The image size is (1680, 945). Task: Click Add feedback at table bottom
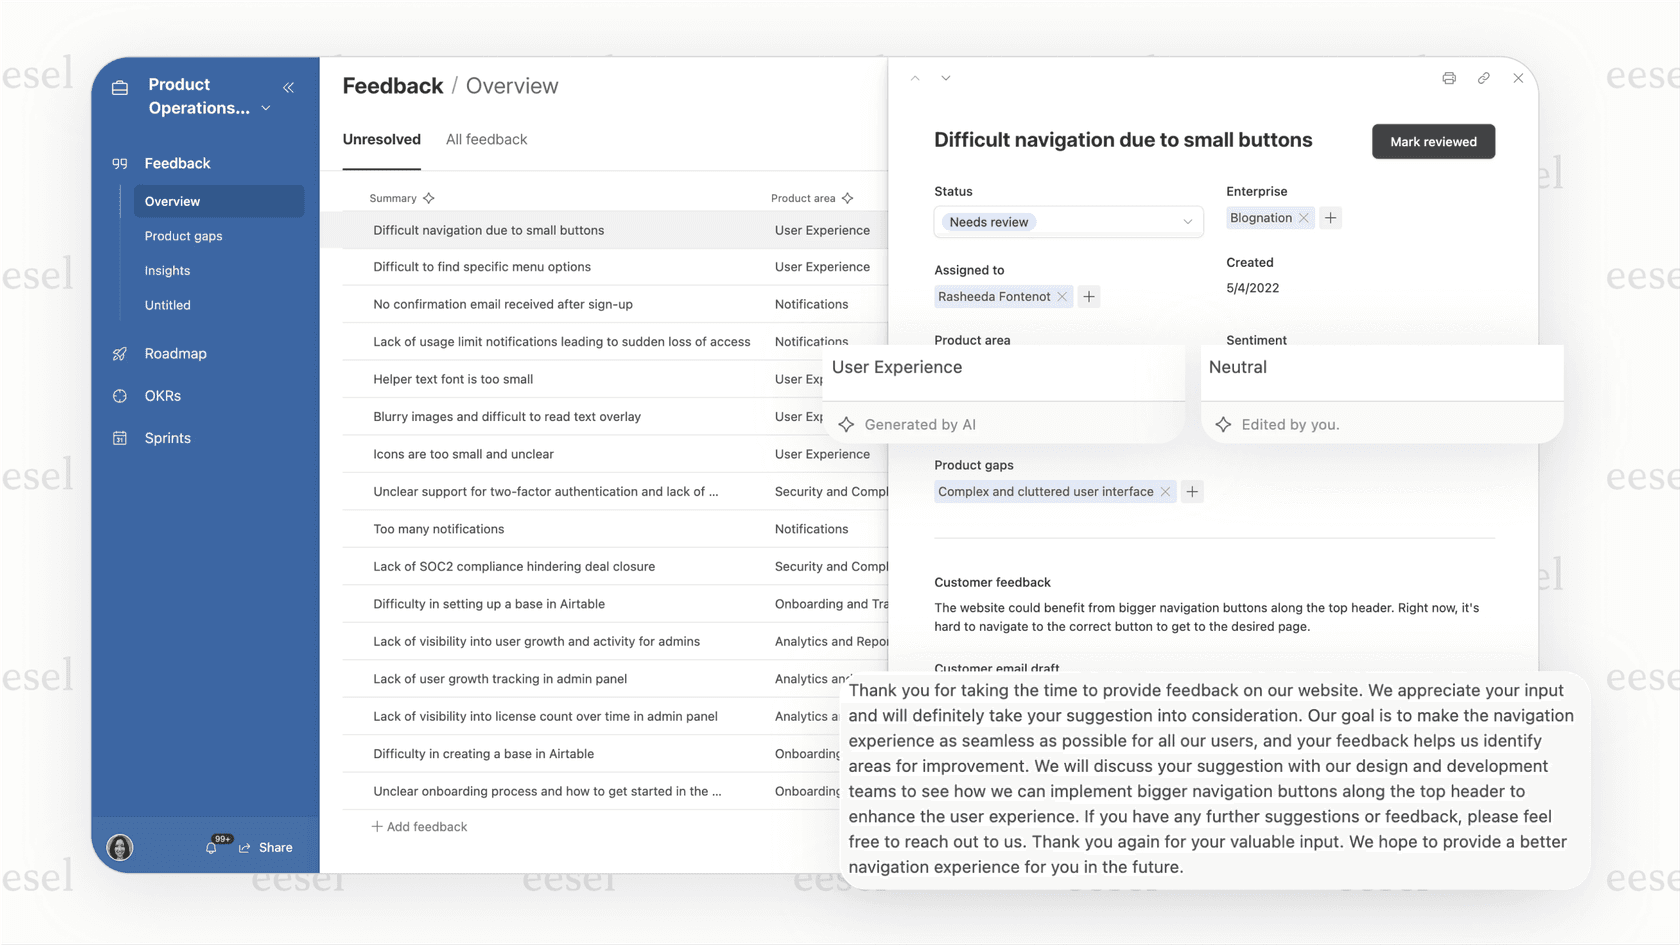(419, 826)
